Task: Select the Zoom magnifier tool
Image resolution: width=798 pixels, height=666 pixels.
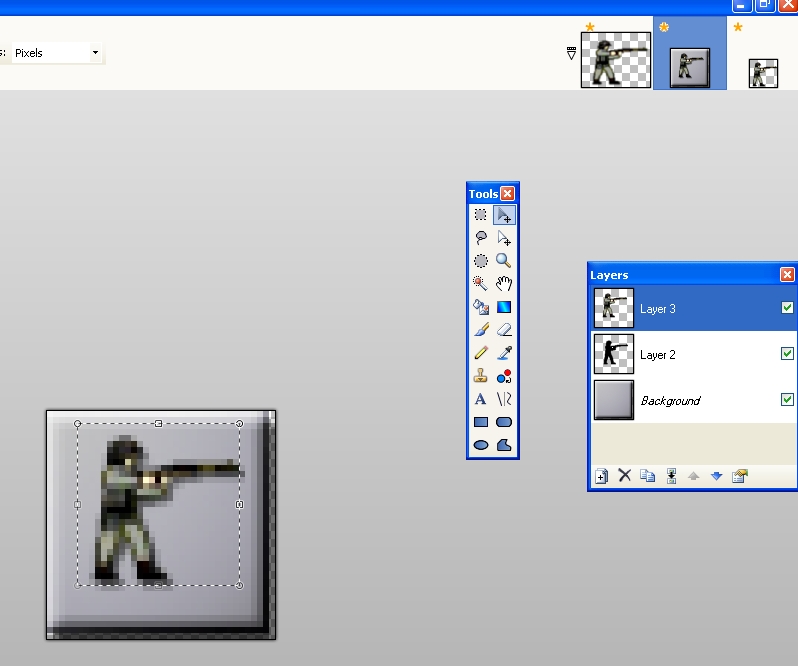Action: [504, 260]
